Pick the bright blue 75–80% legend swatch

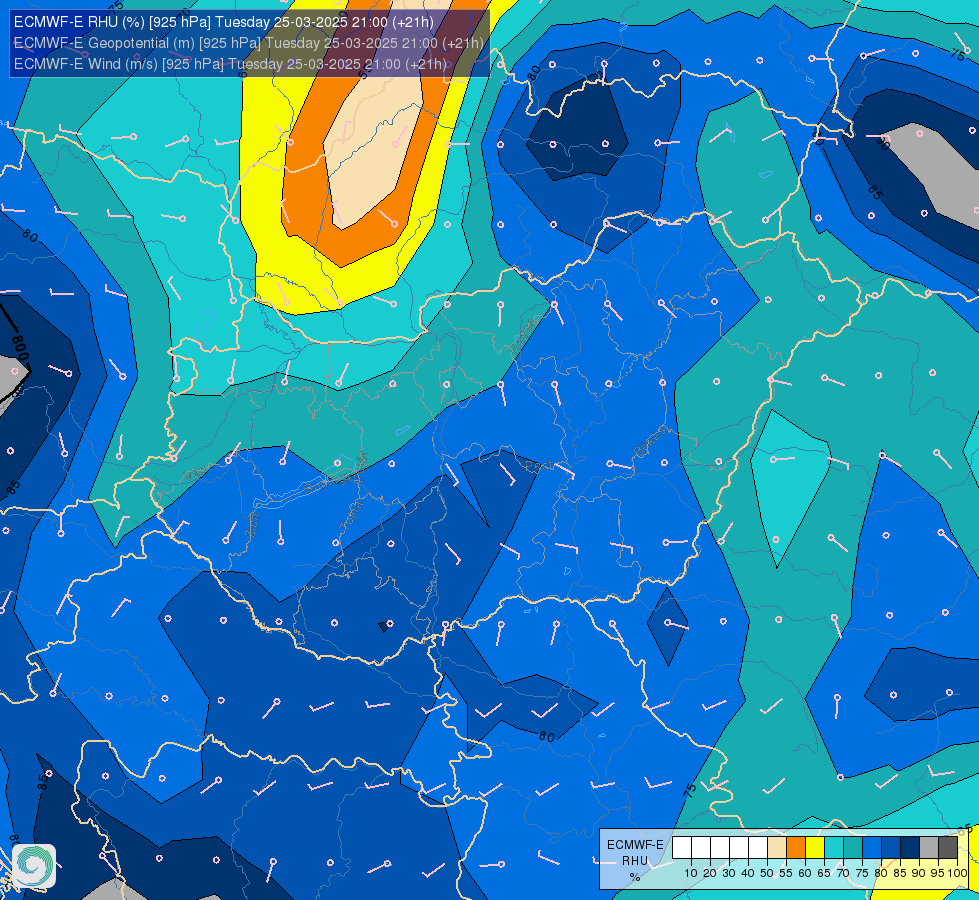pyautogui.click(x=872, y=848)
